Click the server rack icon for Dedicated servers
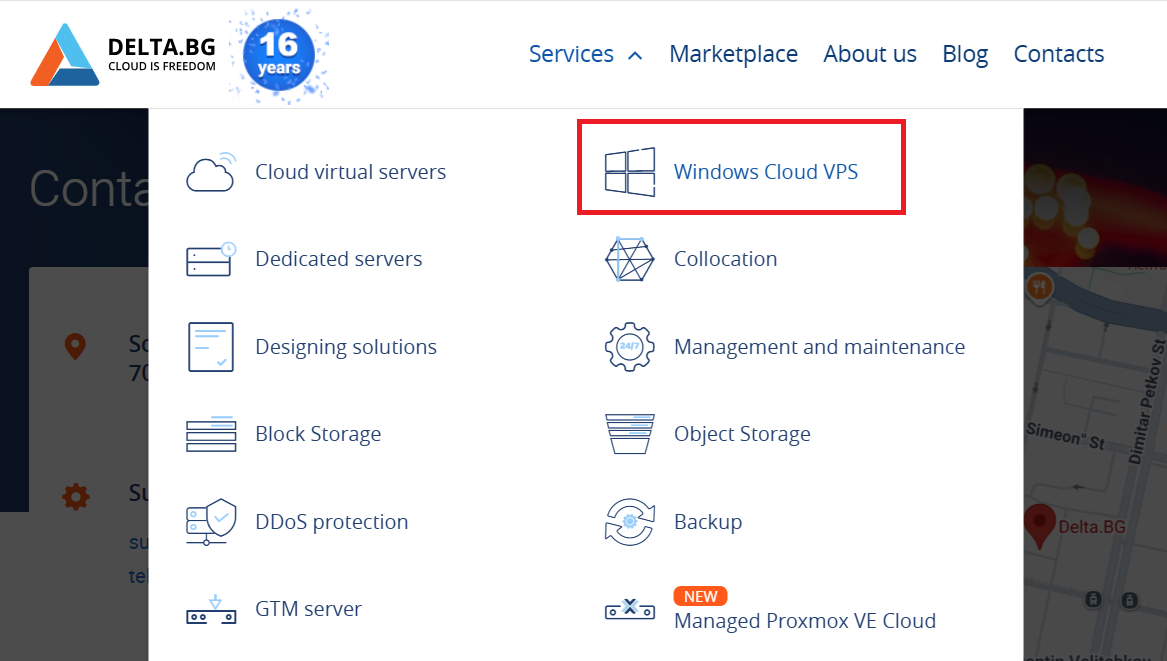 tap(211, 259)
